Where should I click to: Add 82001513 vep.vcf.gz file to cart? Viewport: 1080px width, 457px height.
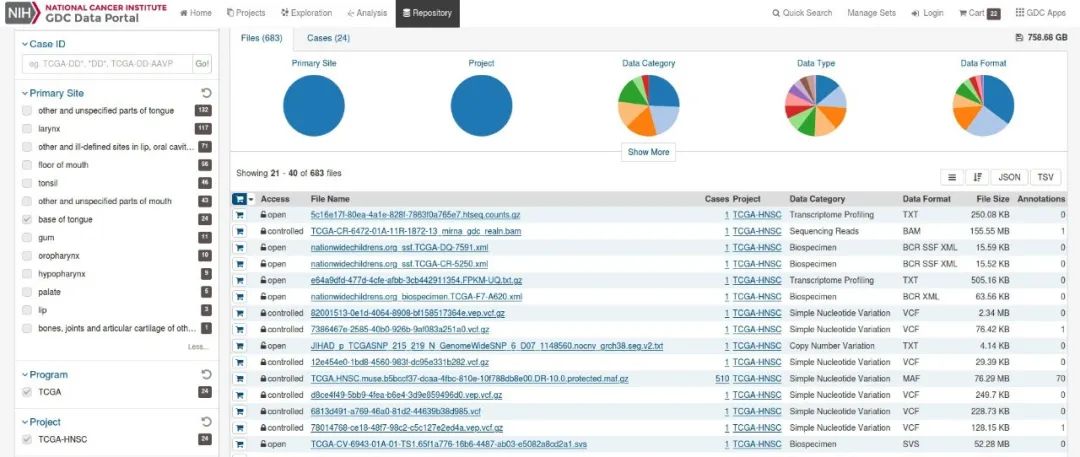click(240, 313)
